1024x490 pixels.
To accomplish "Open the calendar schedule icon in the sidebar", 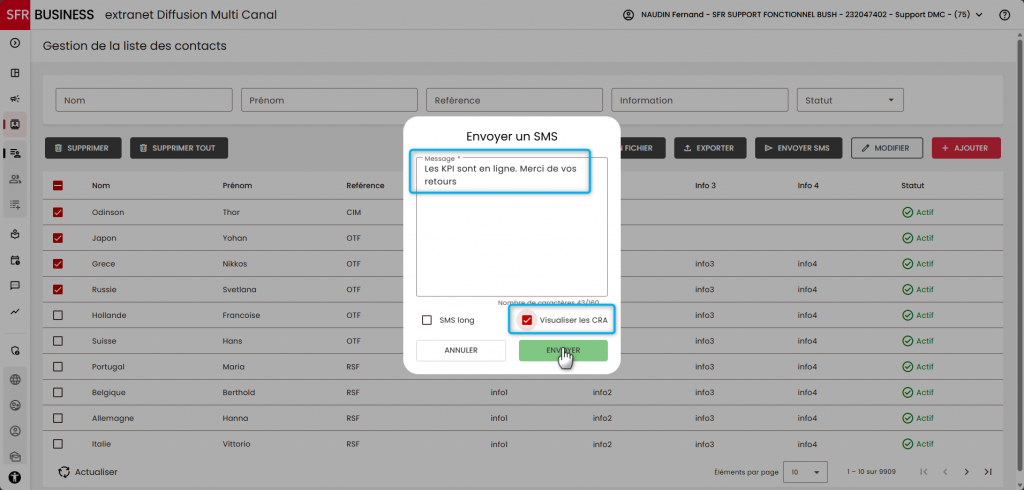I will (15, 260).
